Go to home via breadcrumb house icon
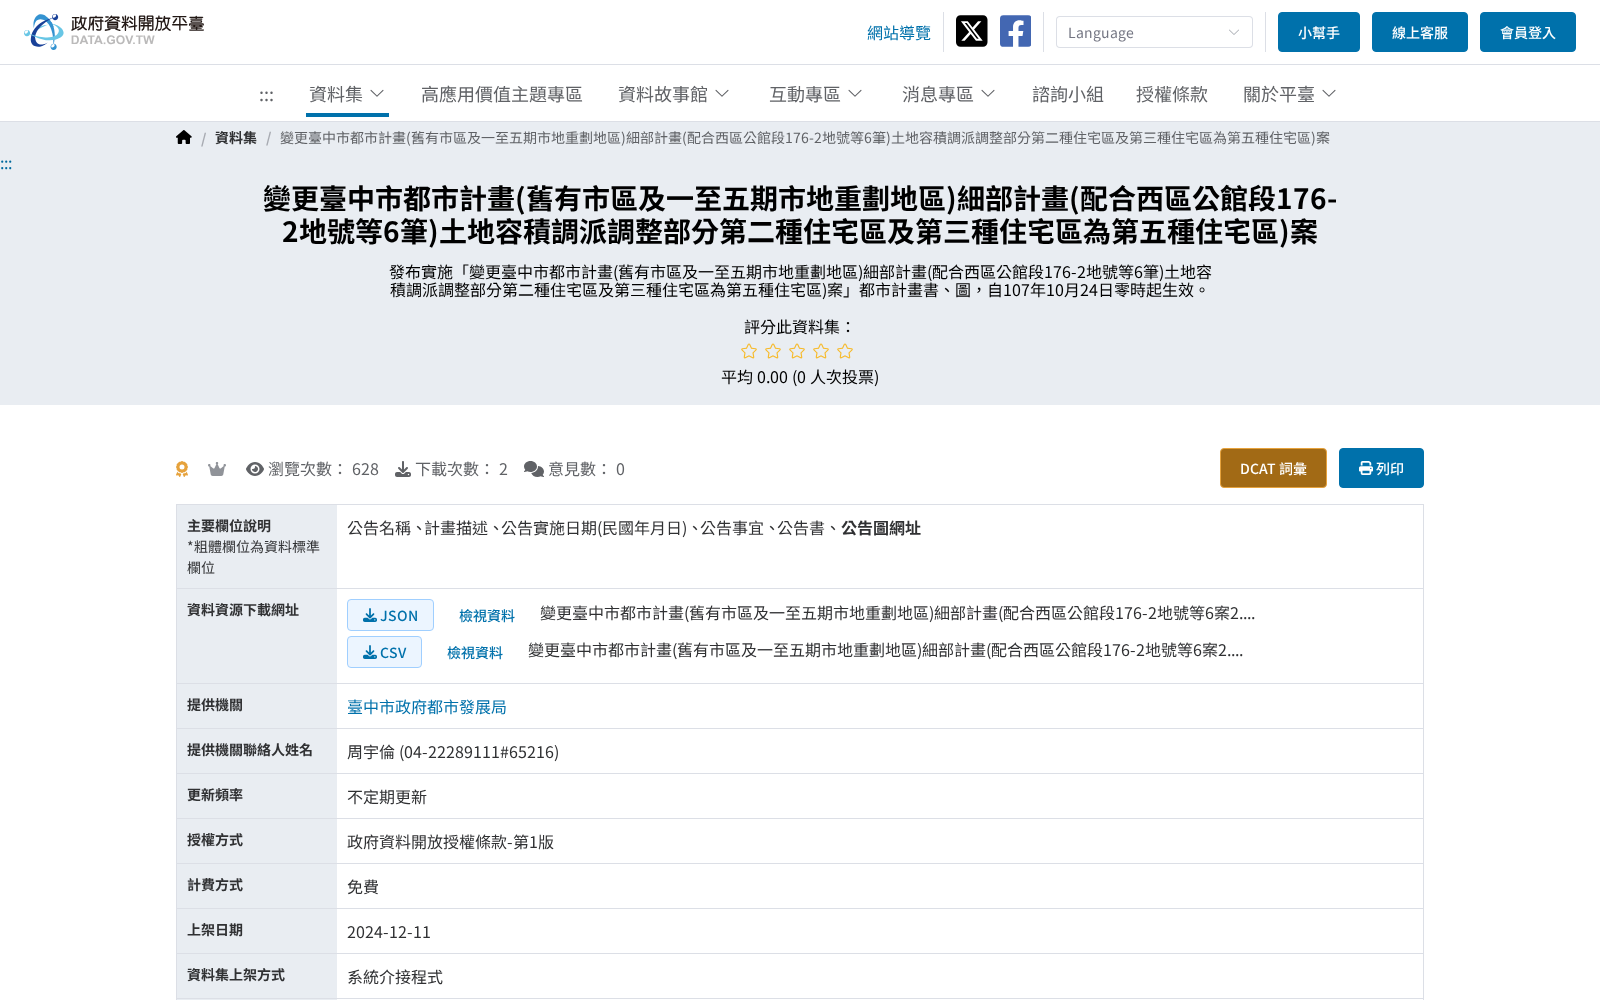The image size is (1600, 1000). tap(184, 138)
